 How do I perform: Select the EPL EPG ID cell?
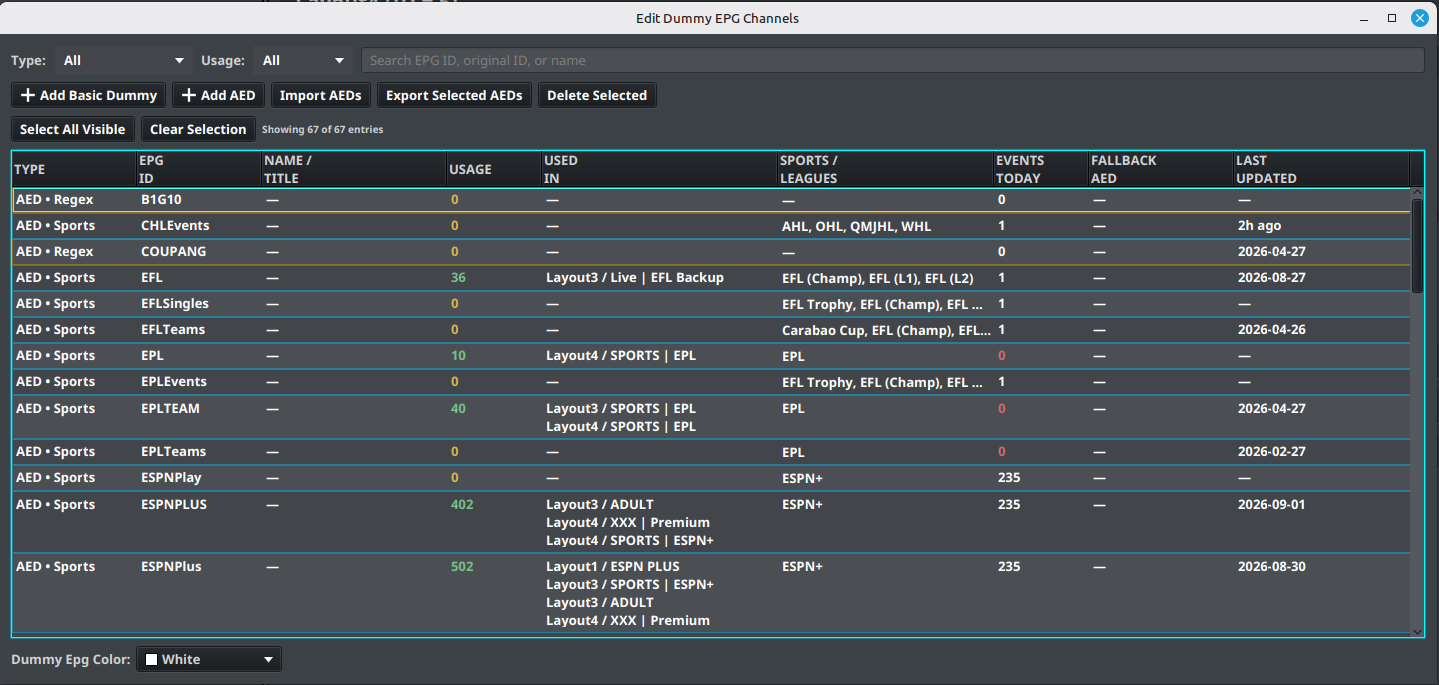click(198, 356)
